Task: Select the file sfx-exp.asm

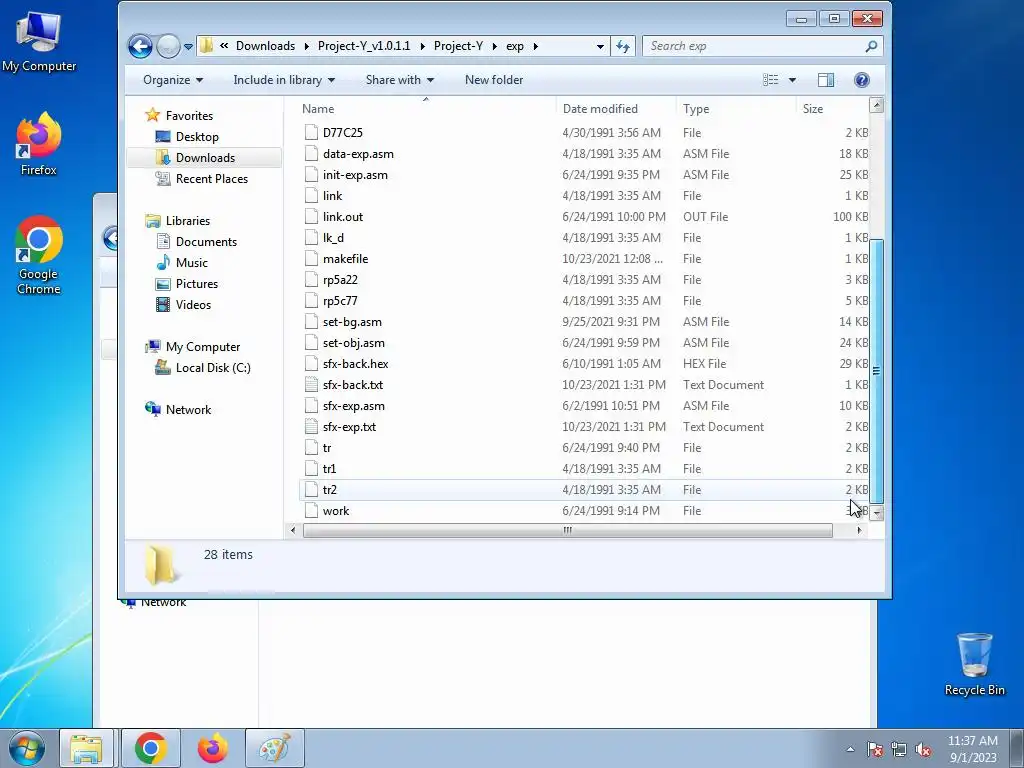Action: (x=353, y=406)
